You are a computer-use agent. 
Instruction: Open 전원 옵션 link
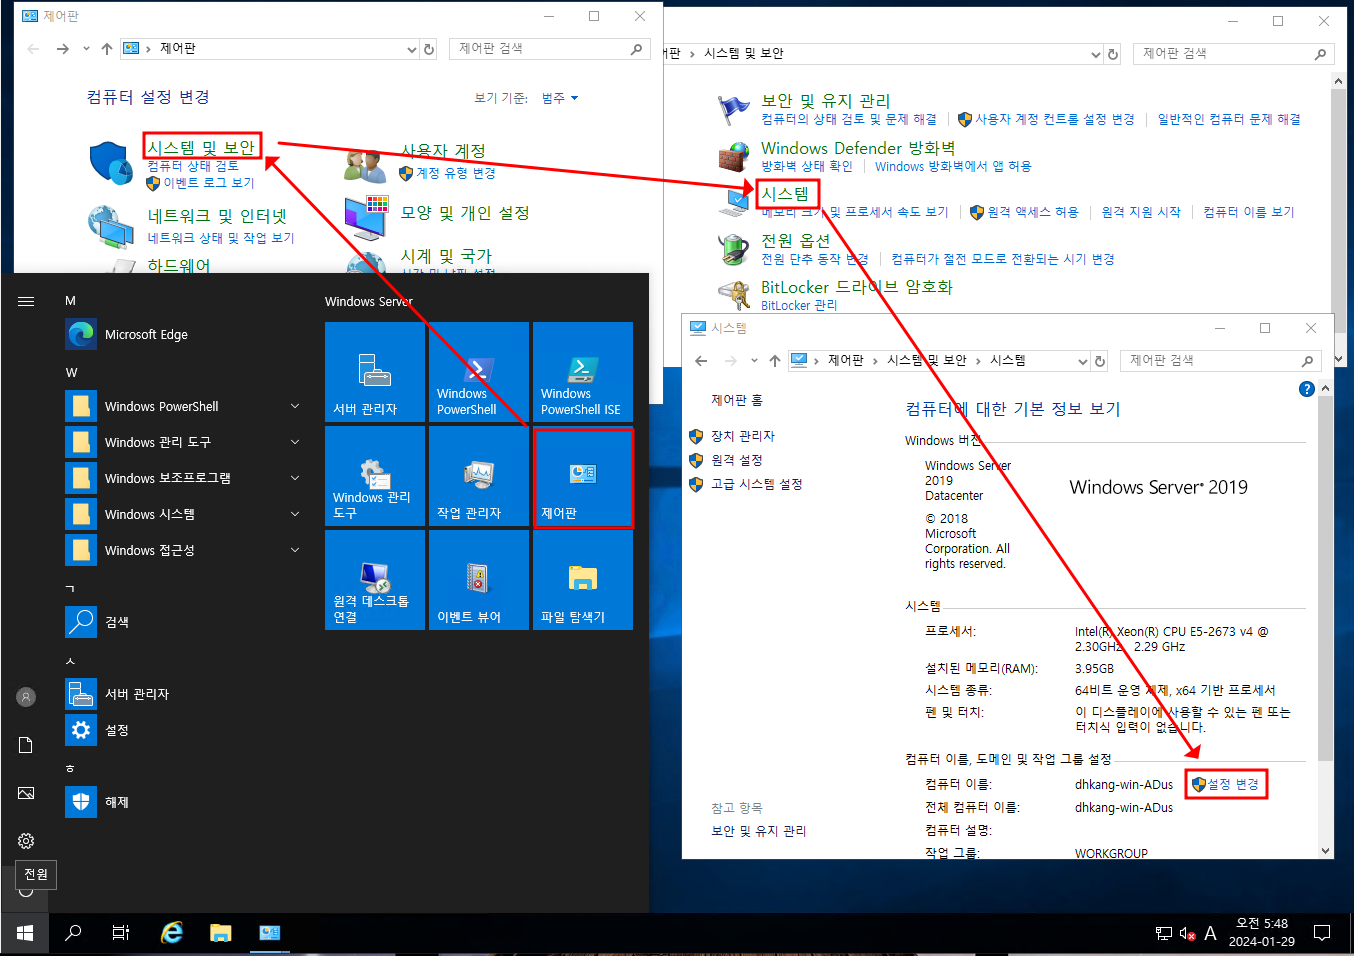click(x=796, y=241)
